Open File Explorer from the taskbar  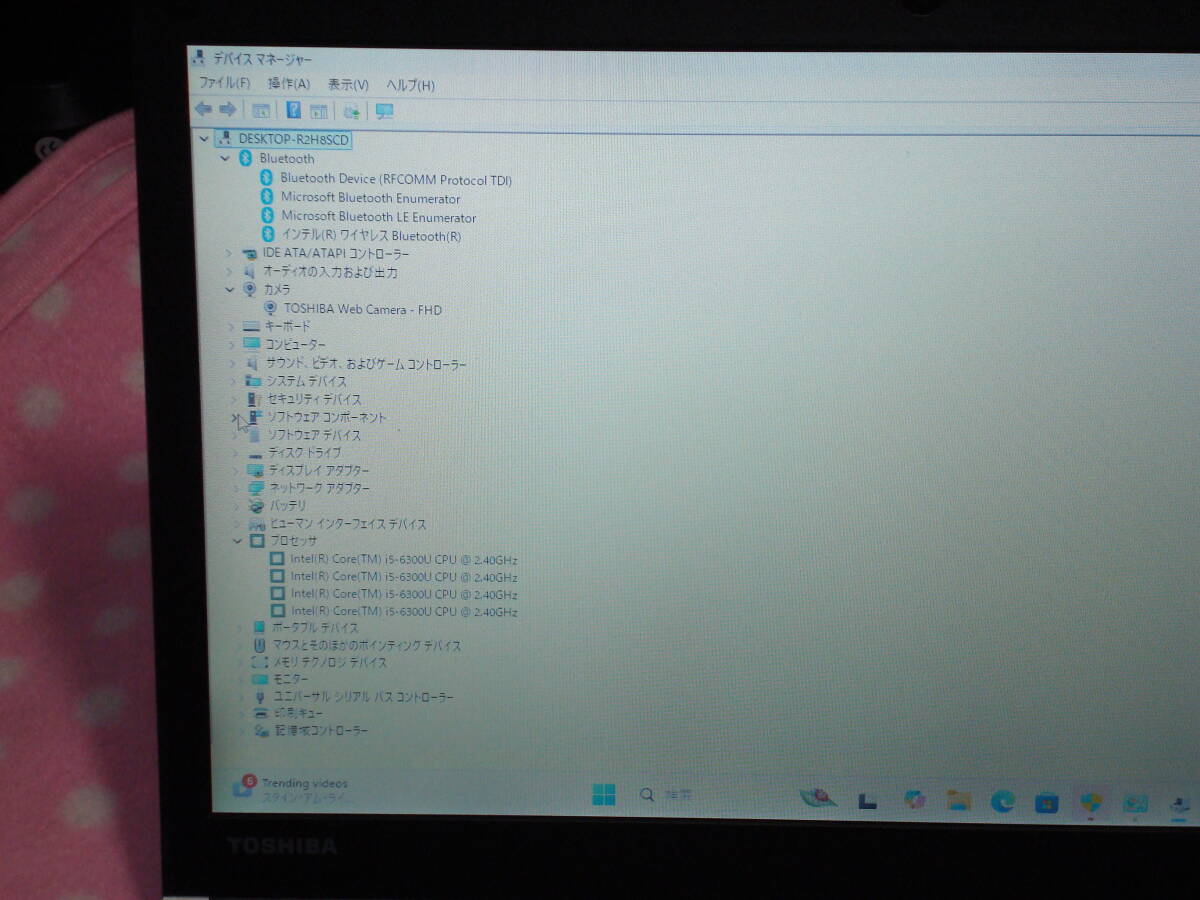click(959, 799)
